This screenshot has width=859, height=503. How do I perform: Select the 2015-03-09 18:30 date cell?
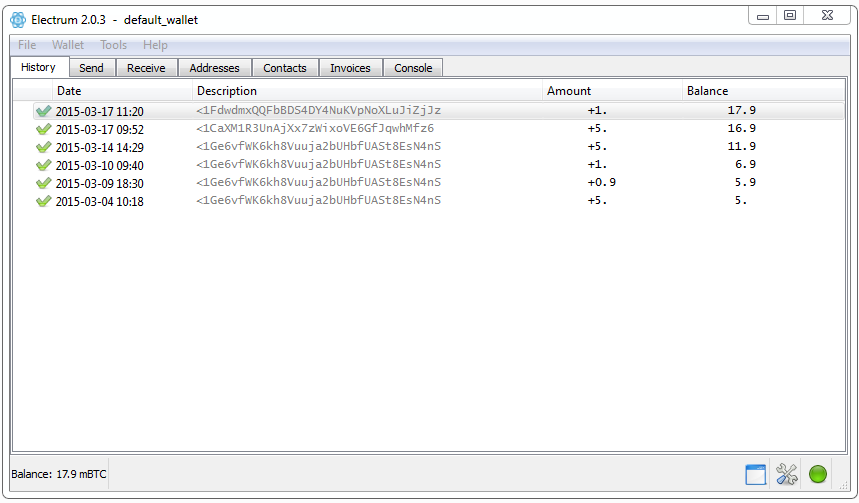100,184
